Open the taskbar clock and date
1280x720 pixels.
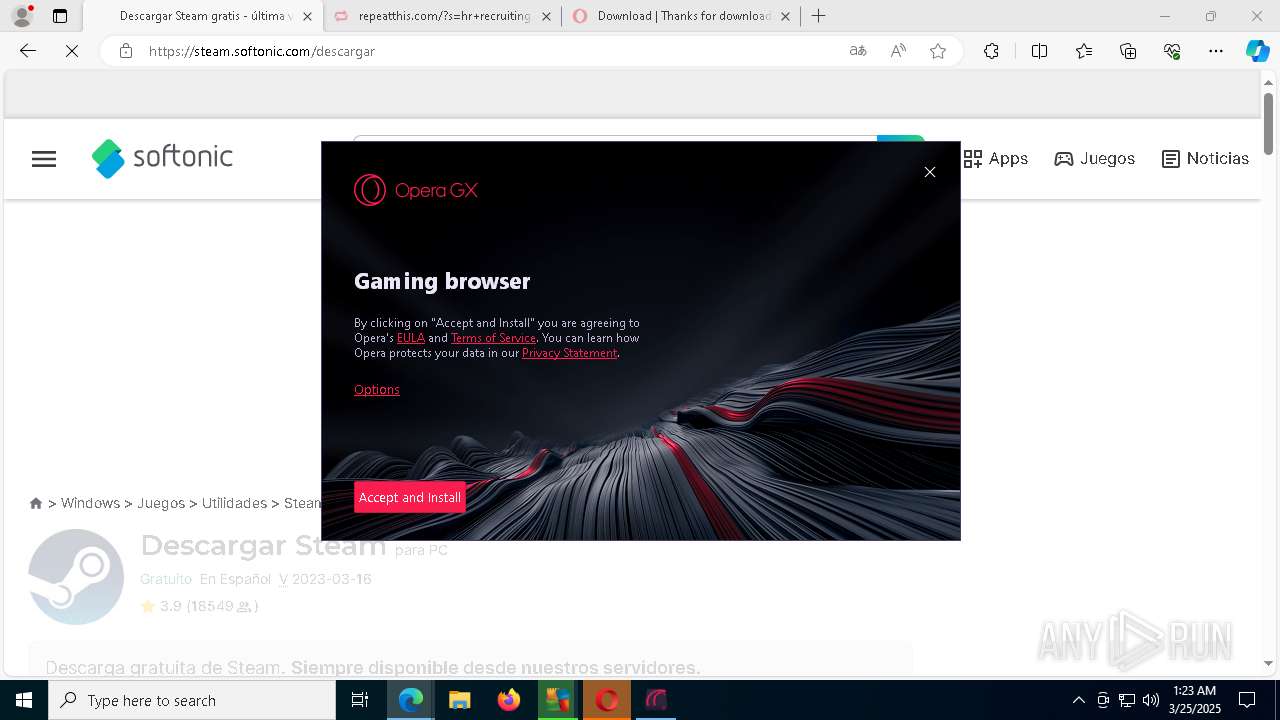pos(1195,700)
